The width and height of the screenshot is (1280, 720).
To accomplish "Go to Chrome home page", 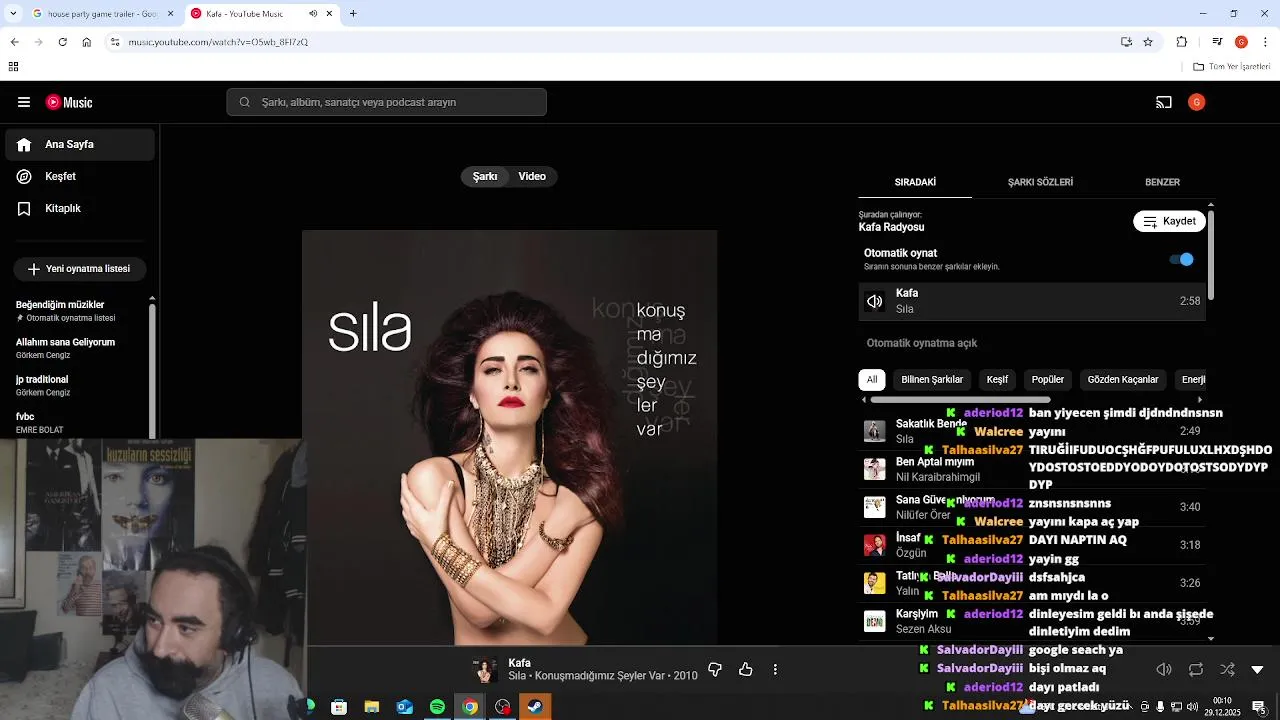I will point(87,42).
